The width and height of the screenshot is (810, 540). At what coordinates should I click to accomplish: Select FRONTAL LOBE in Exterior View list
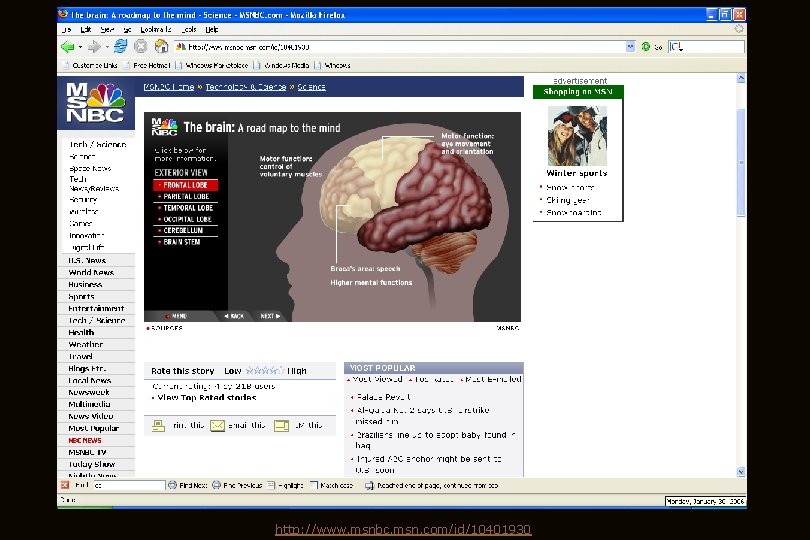185,185
